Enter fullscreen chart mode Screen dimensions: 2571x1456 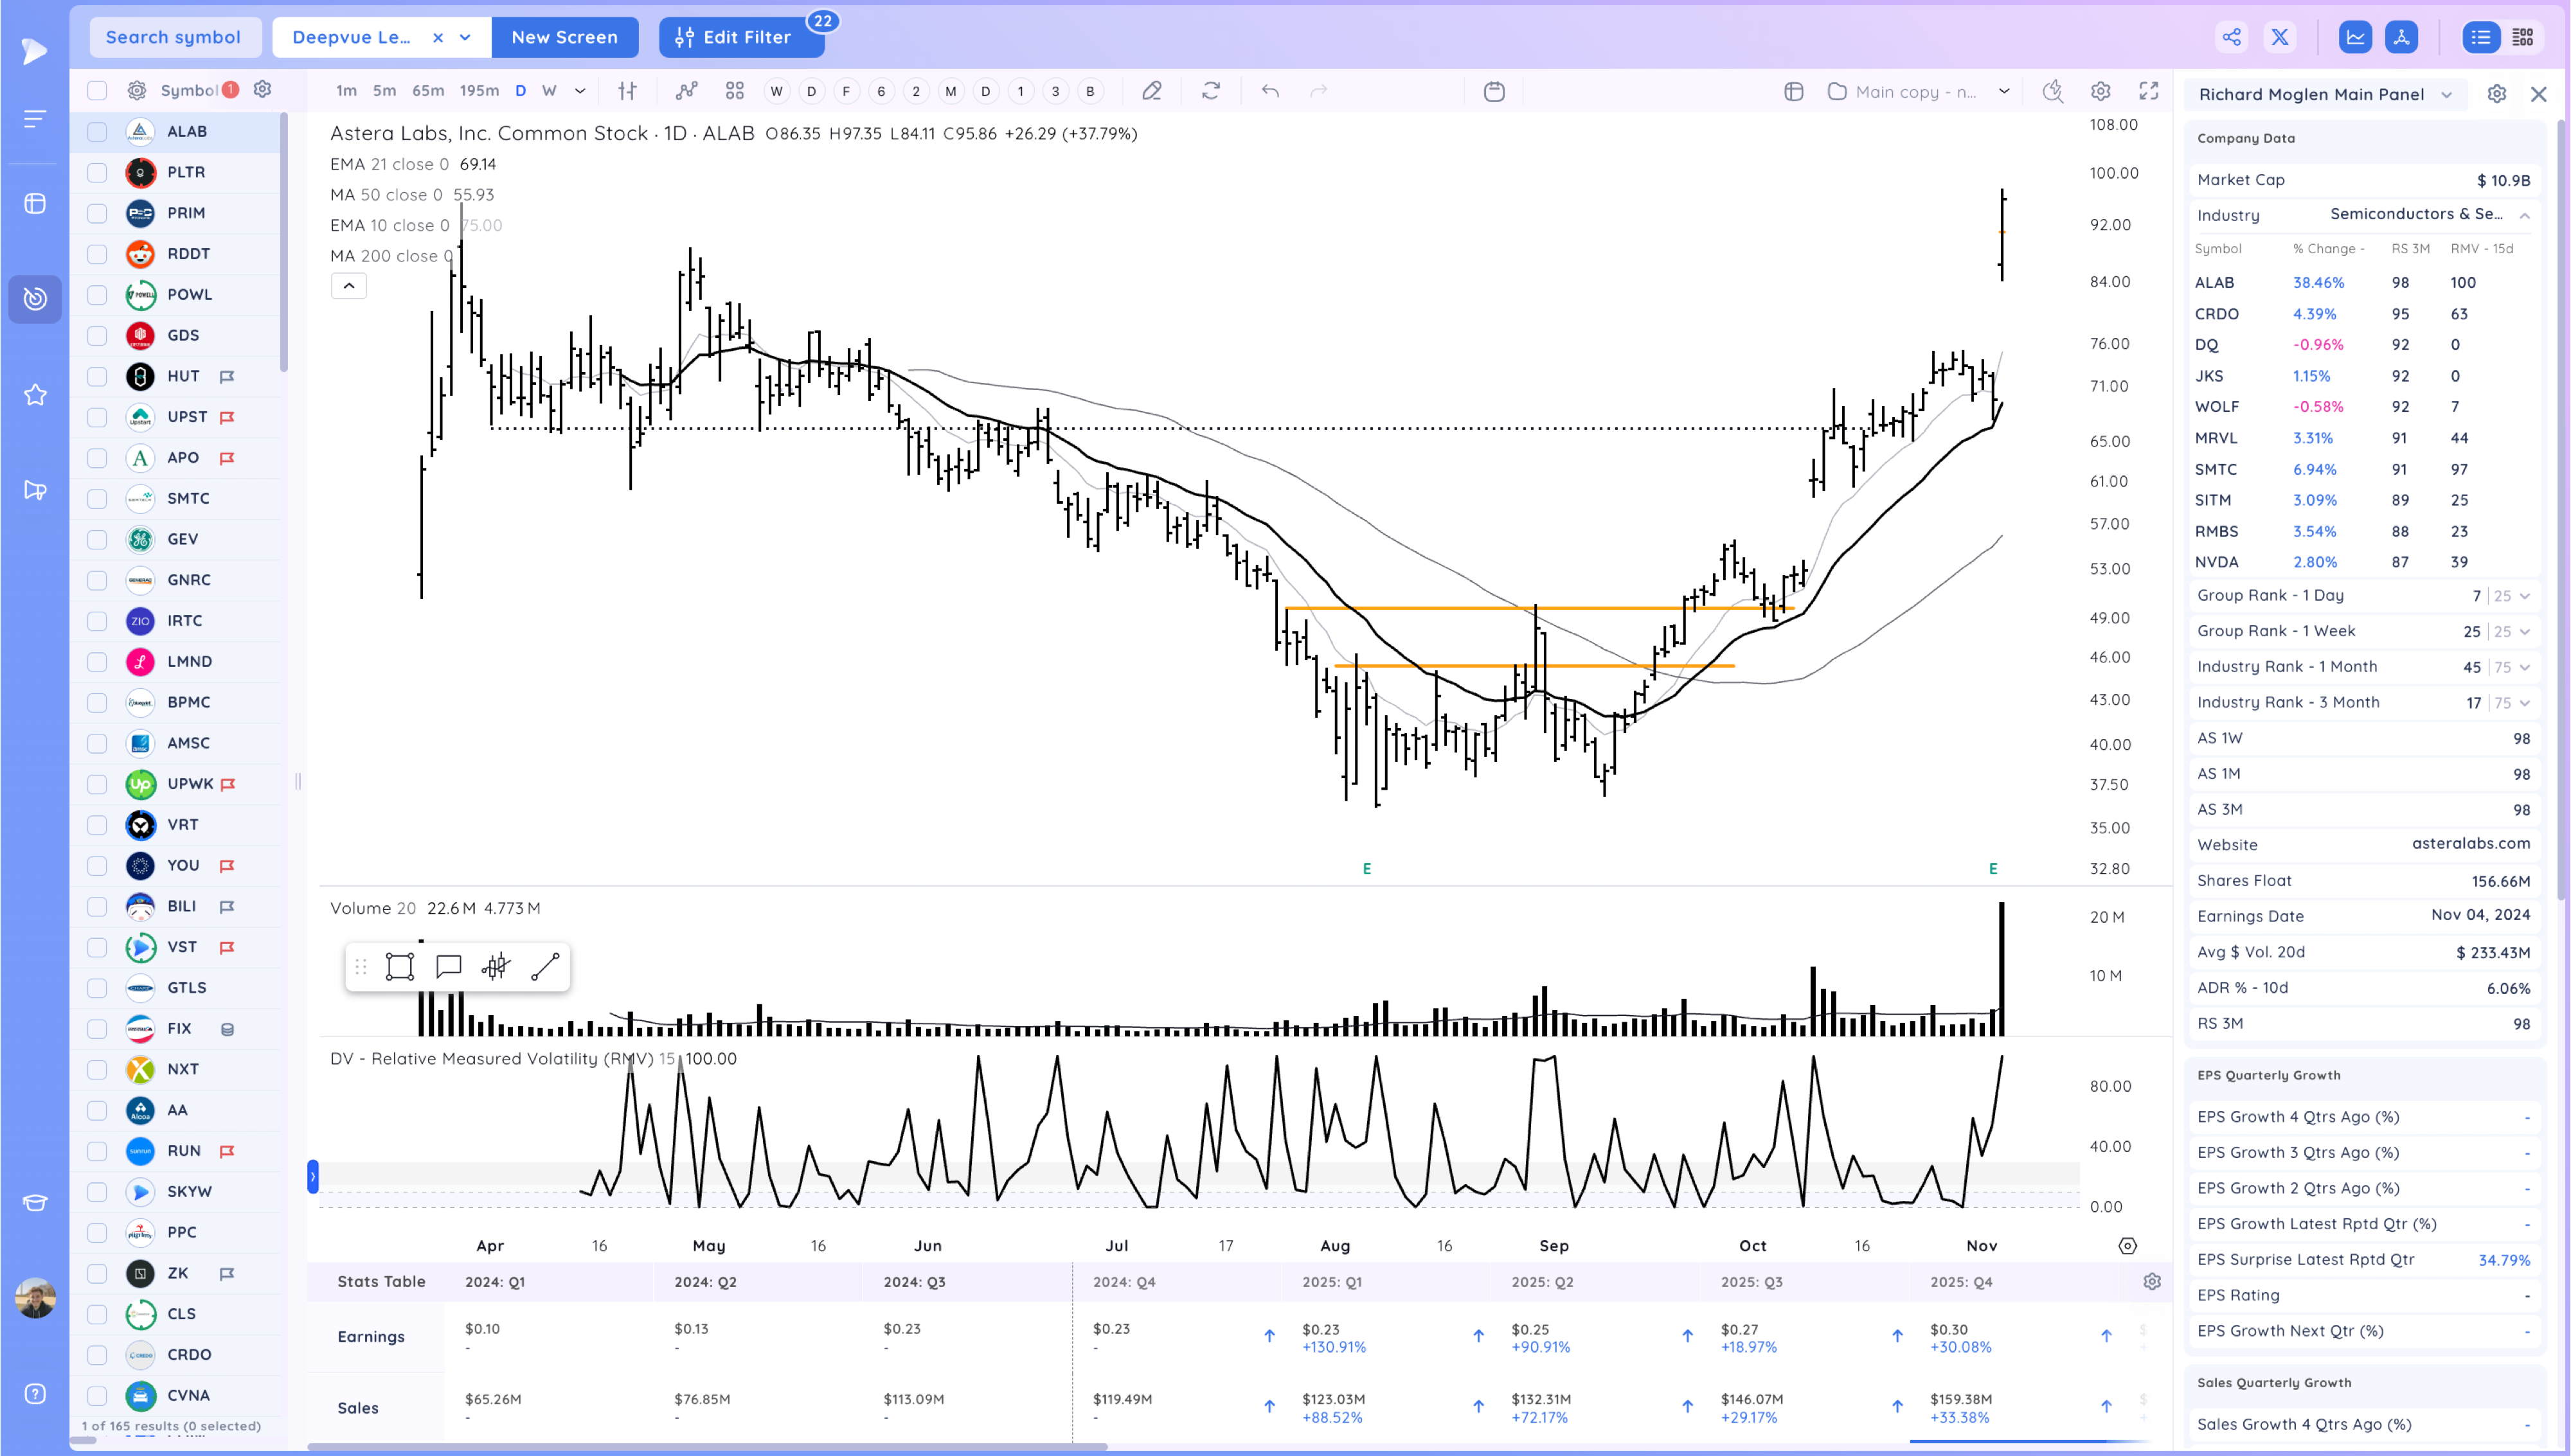pos(2148,91)
